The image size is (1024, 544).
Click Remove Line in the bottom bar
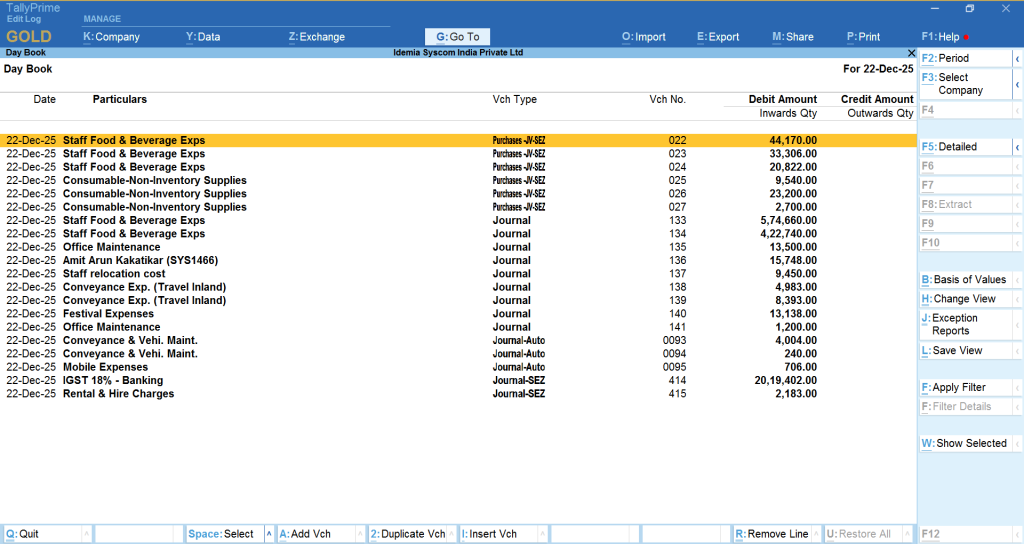pyautogui.click(x=771, y=534)
